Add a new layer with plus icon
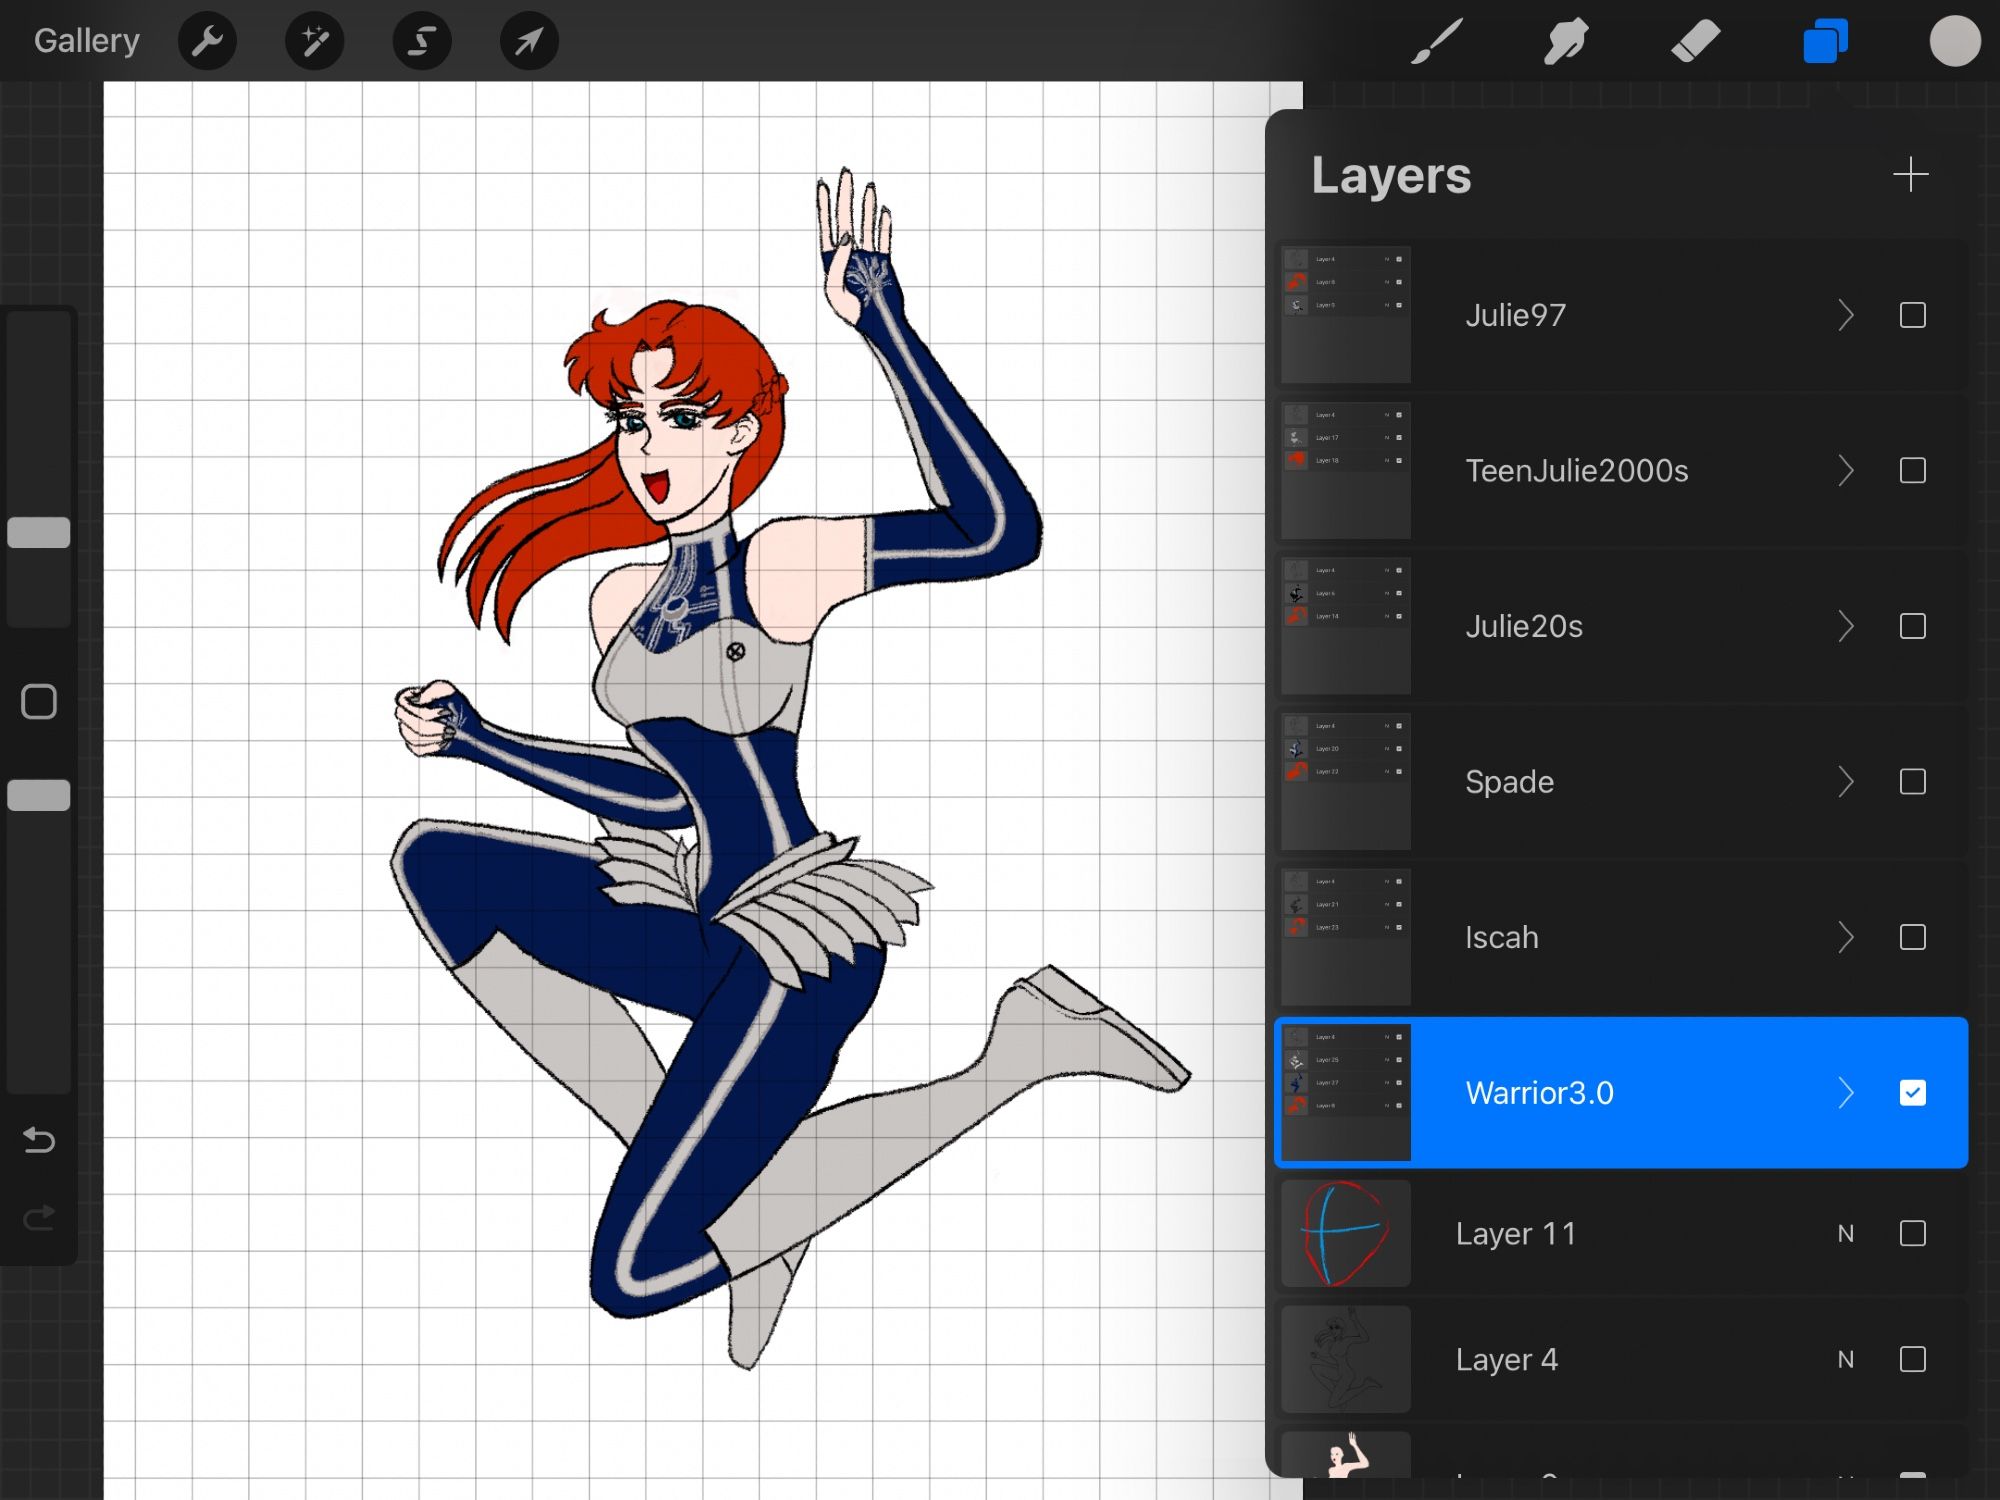 [x=1910, y=174]
